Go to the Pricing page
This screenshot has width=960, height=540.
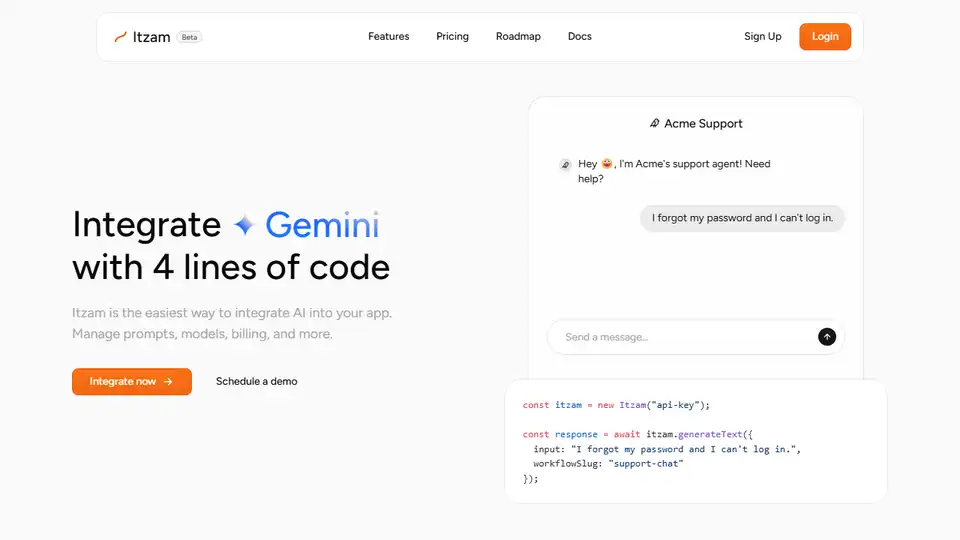tap(452, 37)
